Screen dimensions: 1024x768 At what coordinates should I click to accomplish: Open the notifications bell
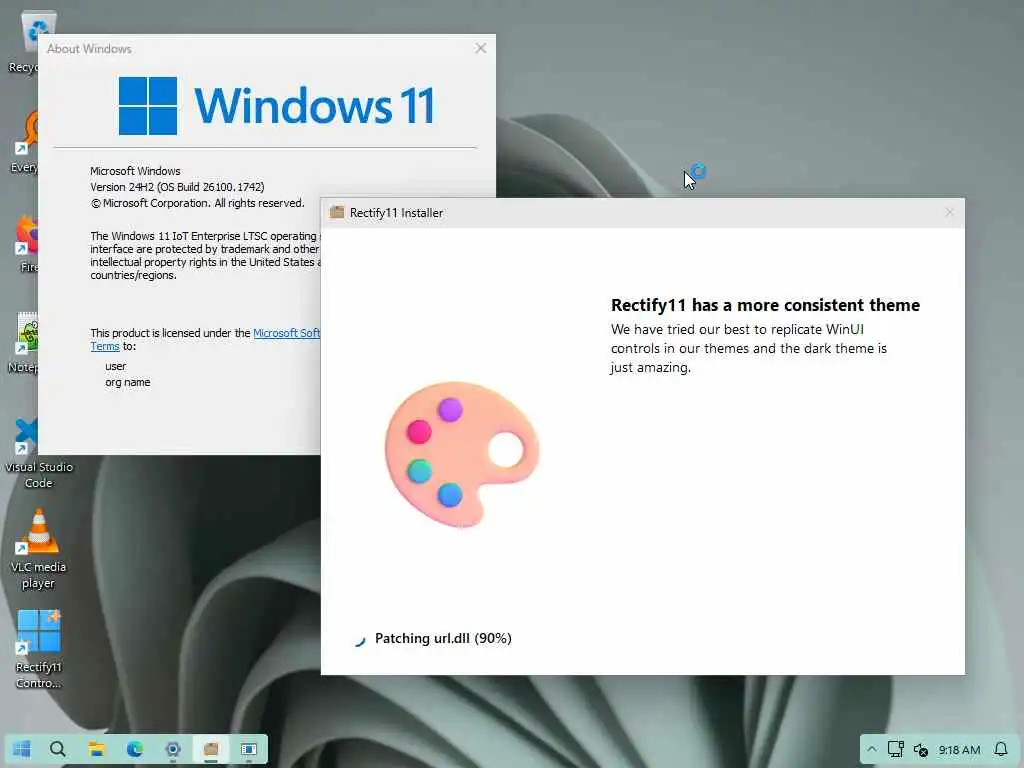coord(1000,749)
